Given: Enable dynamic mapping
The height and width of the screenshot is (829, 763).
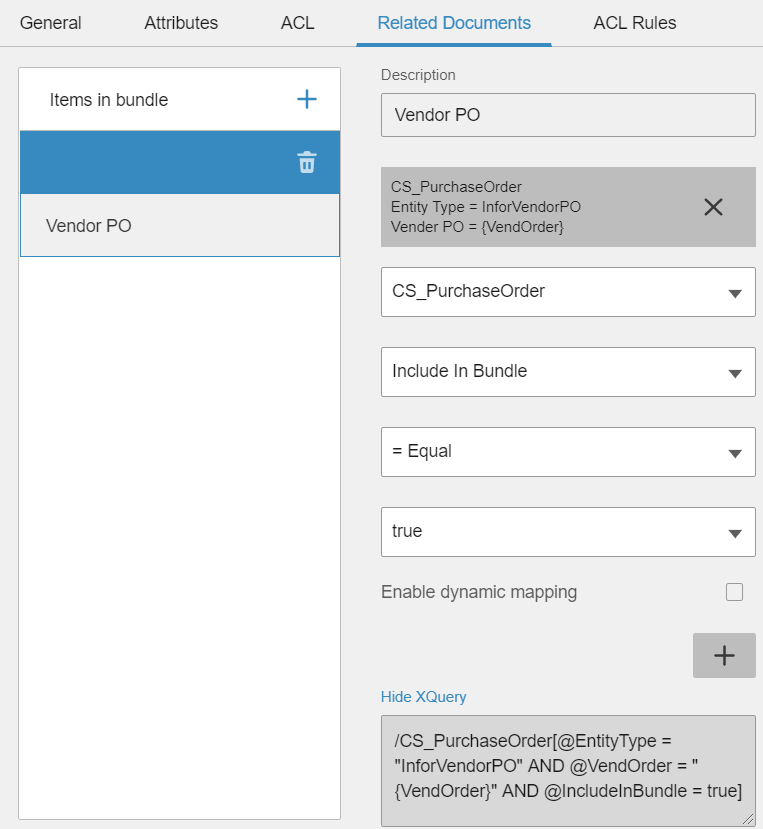Looking at the screenshot, I should [735, 592].
